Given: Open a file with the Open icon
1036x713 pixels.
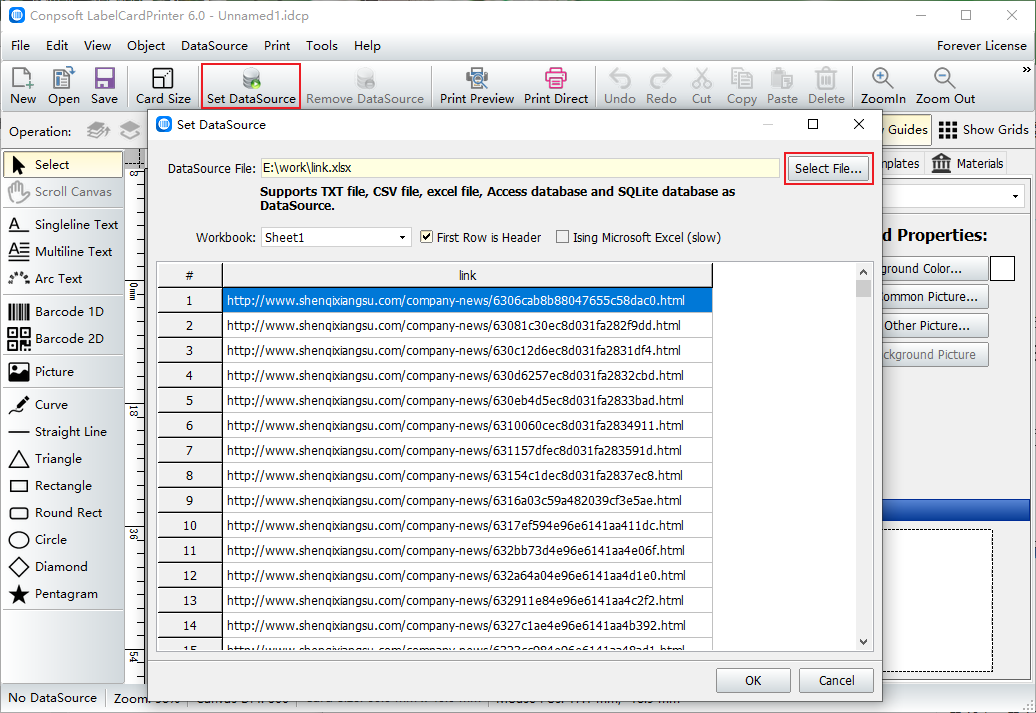Looking at the screenshot, I should (x=63, y=85).
